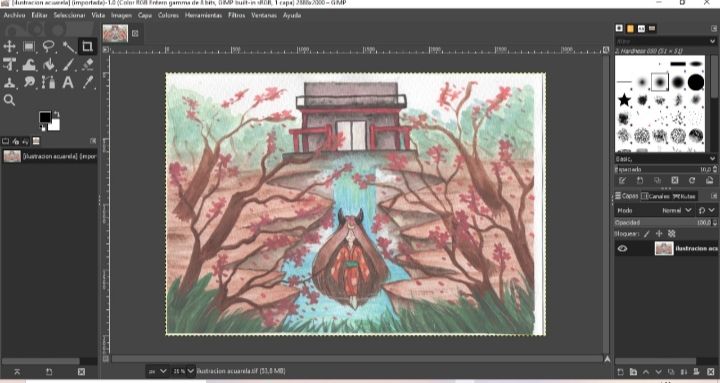Select the Text tool
The height and width of the screenshot is (383, 720).
68,82
